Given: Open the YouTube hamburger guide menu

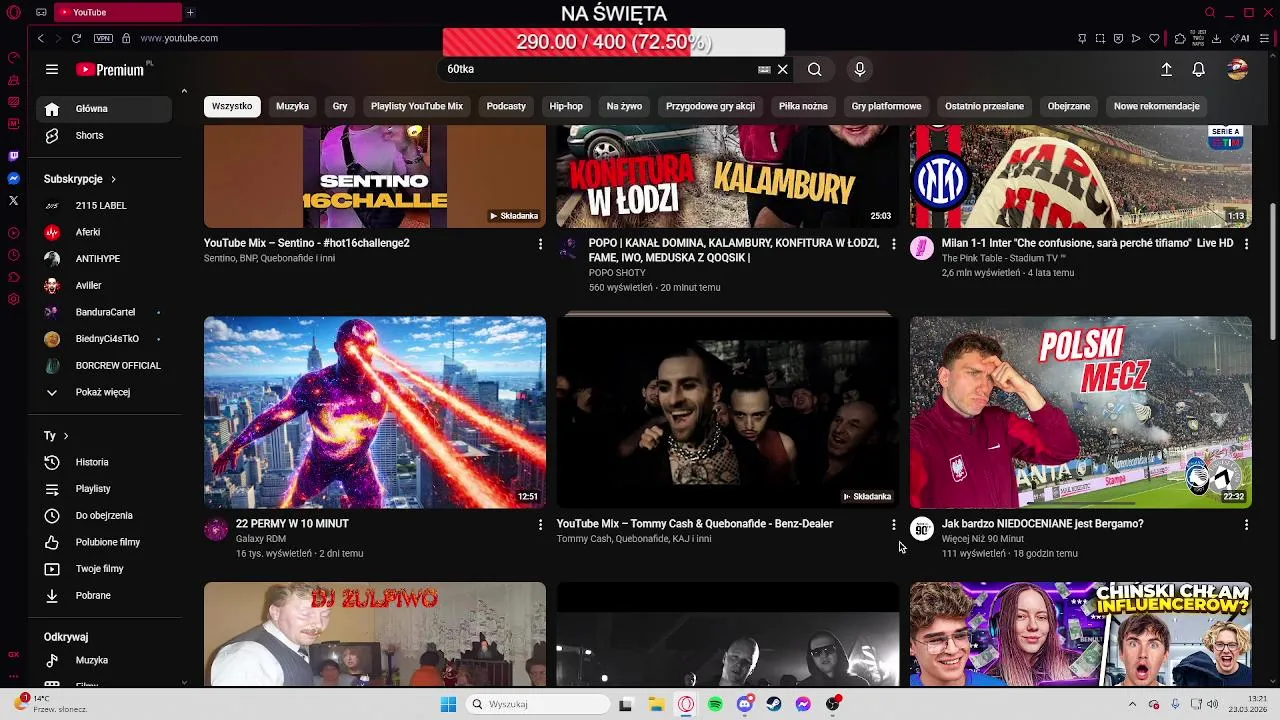Looking at the screenshot, I should (52, 69).
